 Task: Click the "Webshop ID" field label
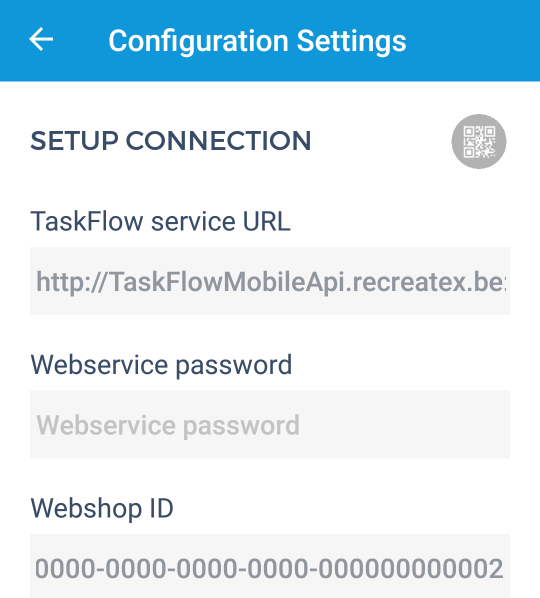(102, 509)
